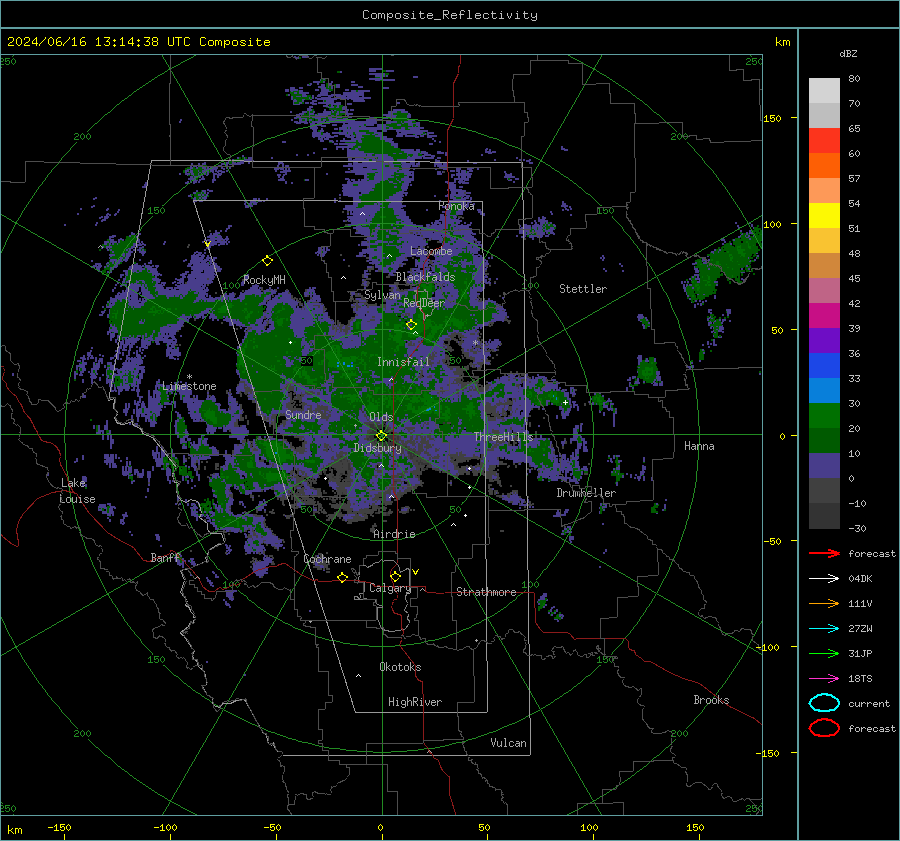Click the Airdrie city label

tap(394, 534)
